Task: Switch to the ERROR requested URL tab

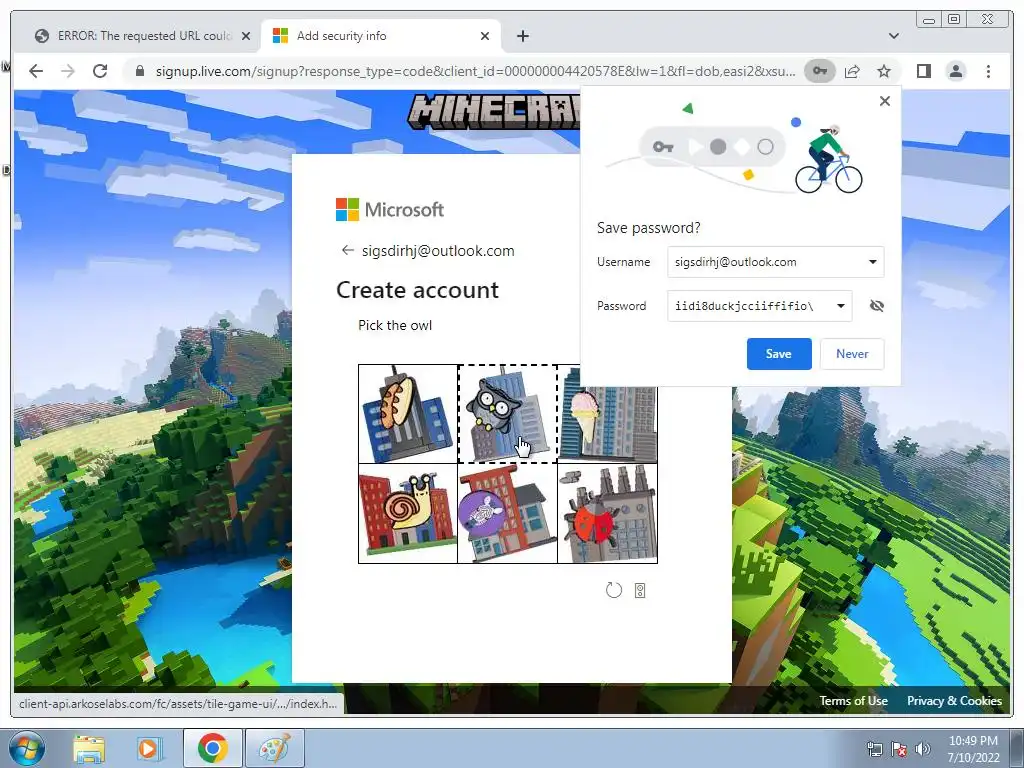Action: click(x=143, y=36)
